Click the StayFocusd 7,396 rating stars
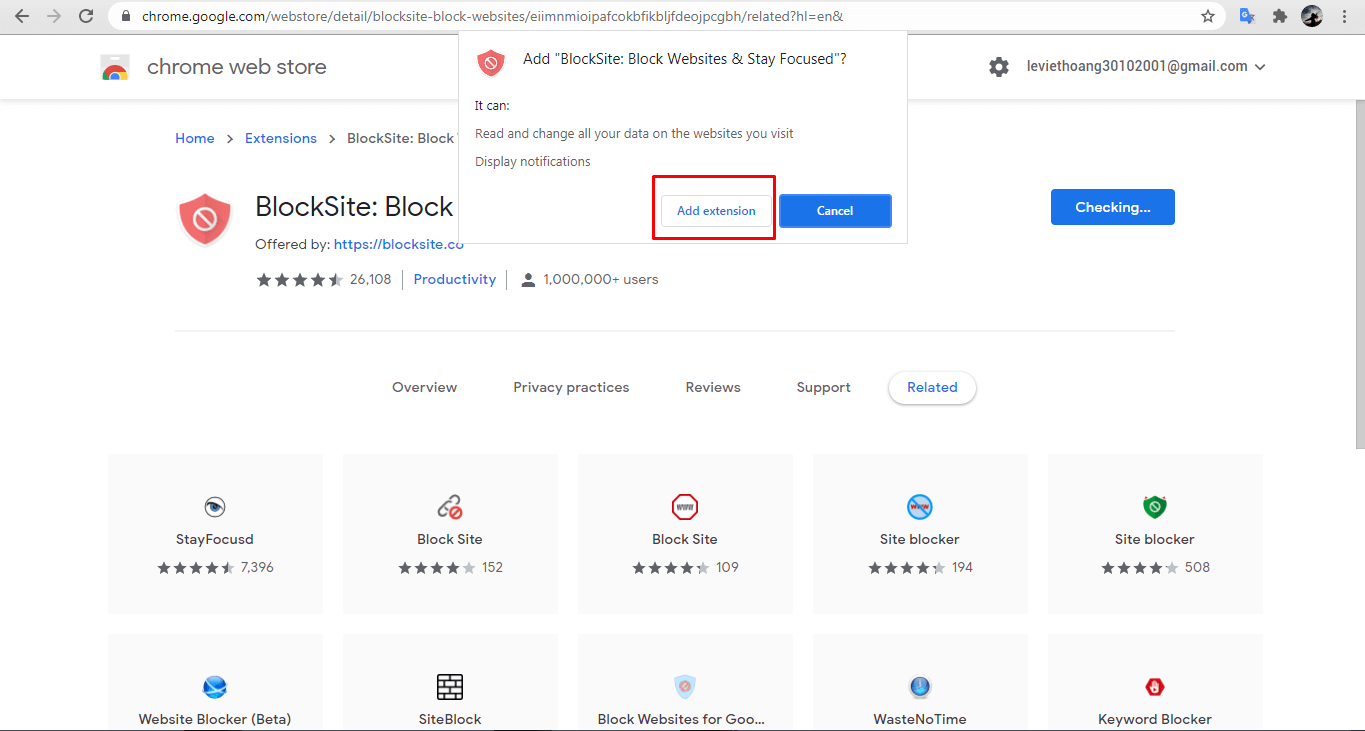Viewport: 1365px width, 731px height. (x=196, y=568)
